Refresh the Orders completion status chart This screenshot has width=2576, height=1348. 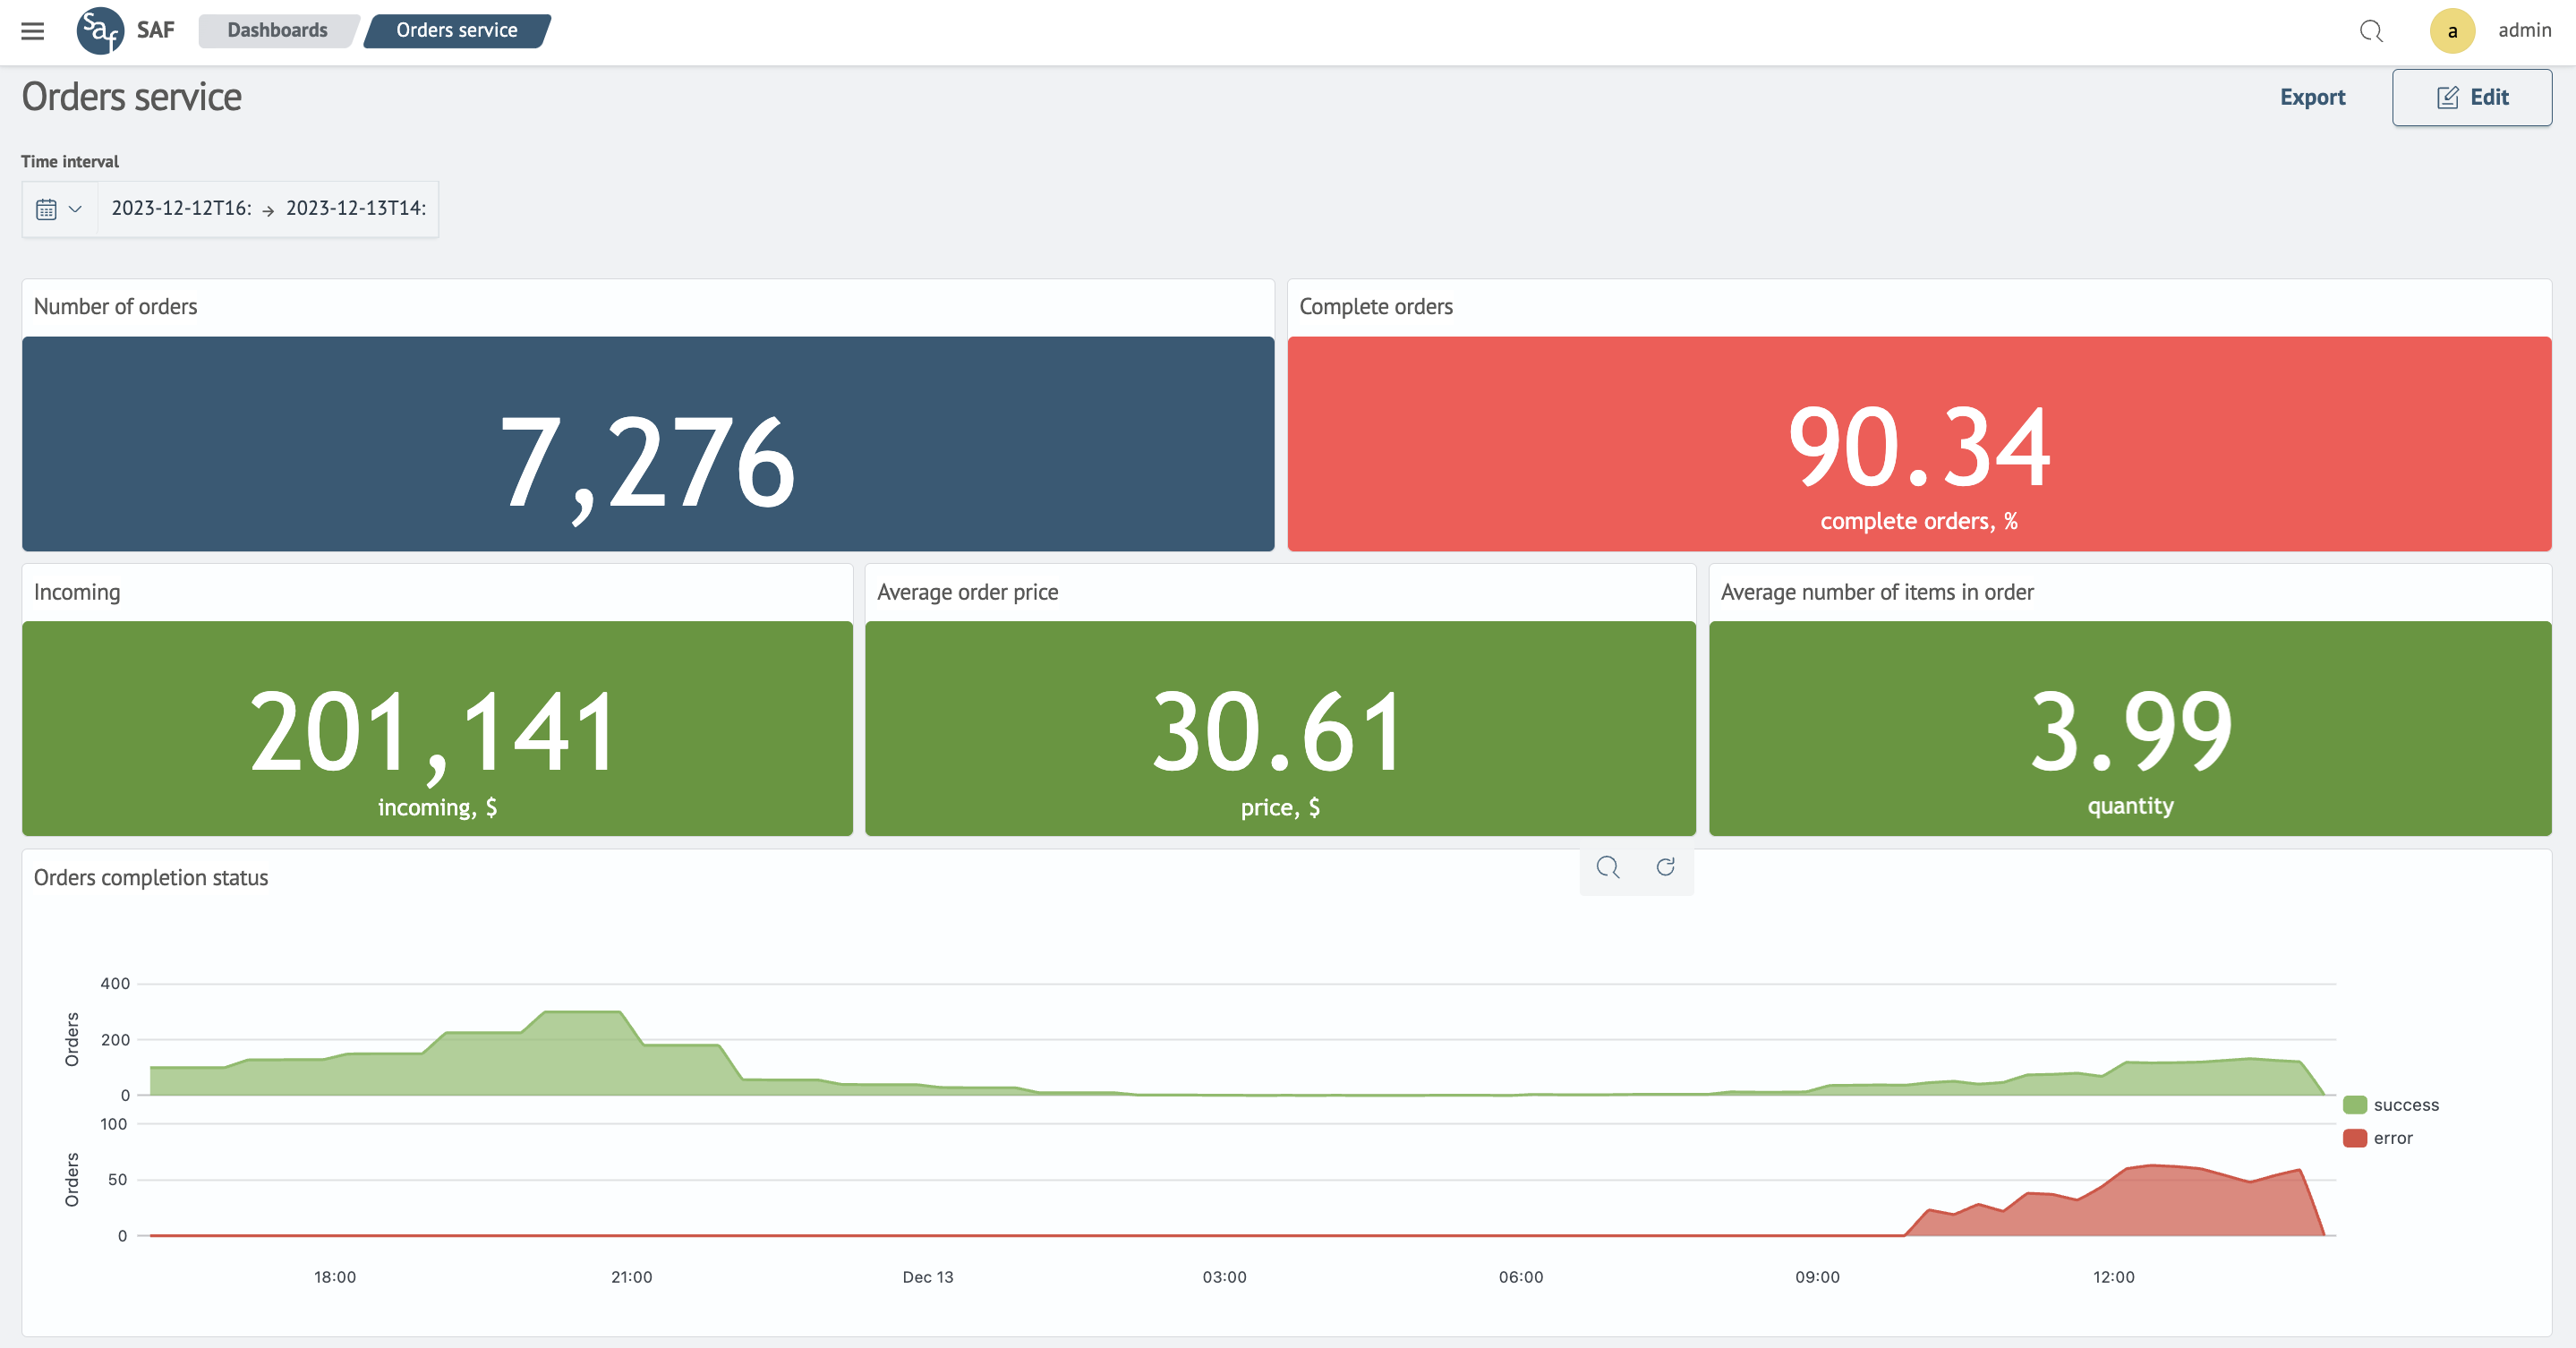coord(1665,867)
